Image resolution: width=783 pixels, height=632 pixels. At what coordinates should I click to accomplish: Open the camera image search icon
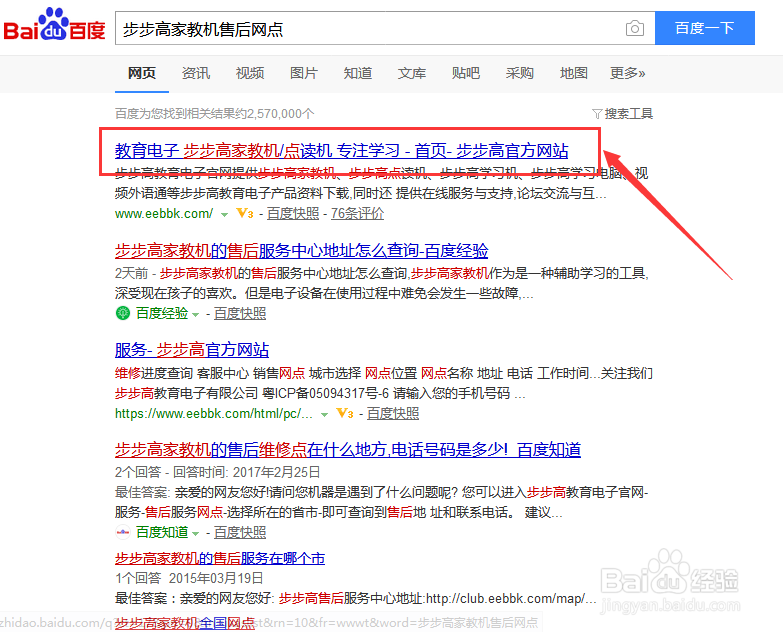(x=634, y=28)
